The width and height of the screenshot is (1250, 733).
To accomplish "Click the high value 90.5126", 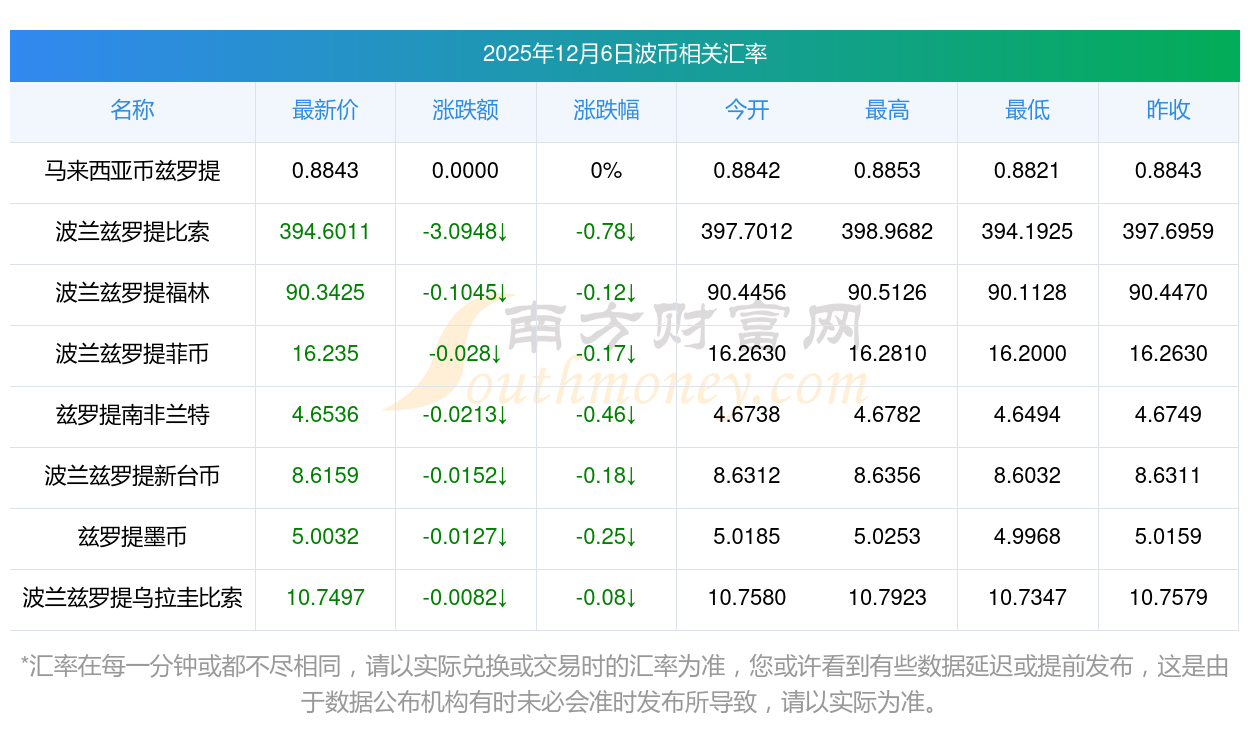I will point(887,293).
